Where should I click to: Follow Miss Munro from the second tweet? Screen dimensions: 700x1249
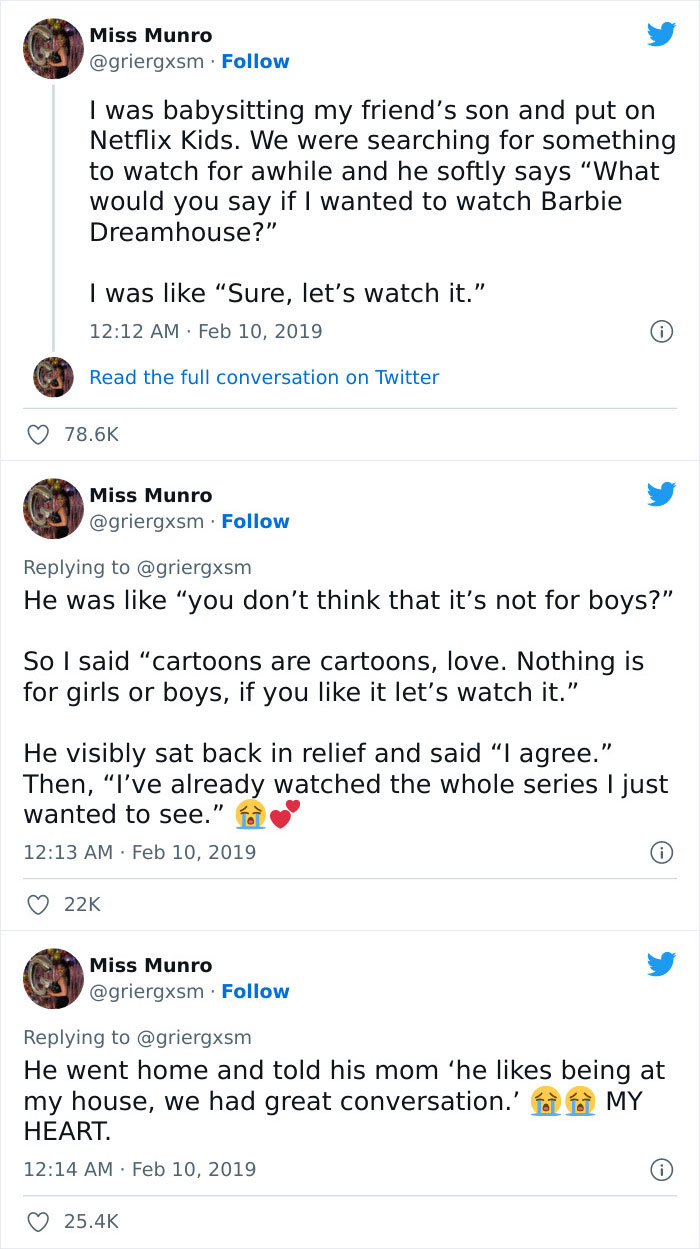(x=255, y=520)
